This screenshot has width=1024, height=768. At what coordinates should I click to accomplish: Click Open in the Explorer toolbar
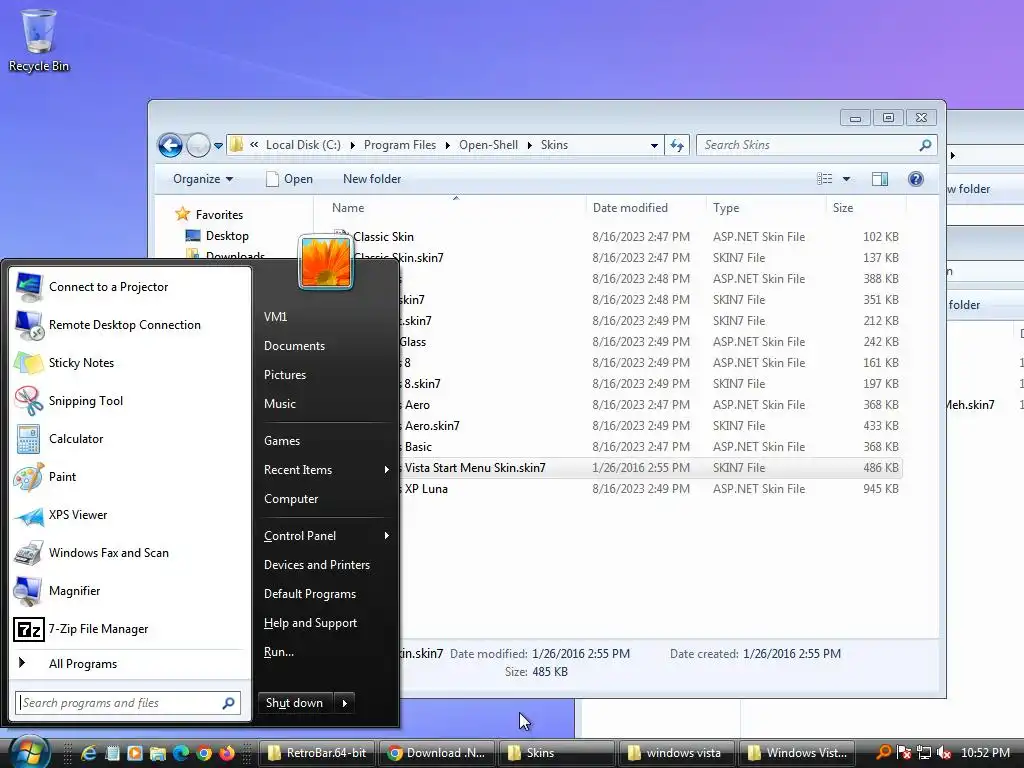[x=289, y=179]
